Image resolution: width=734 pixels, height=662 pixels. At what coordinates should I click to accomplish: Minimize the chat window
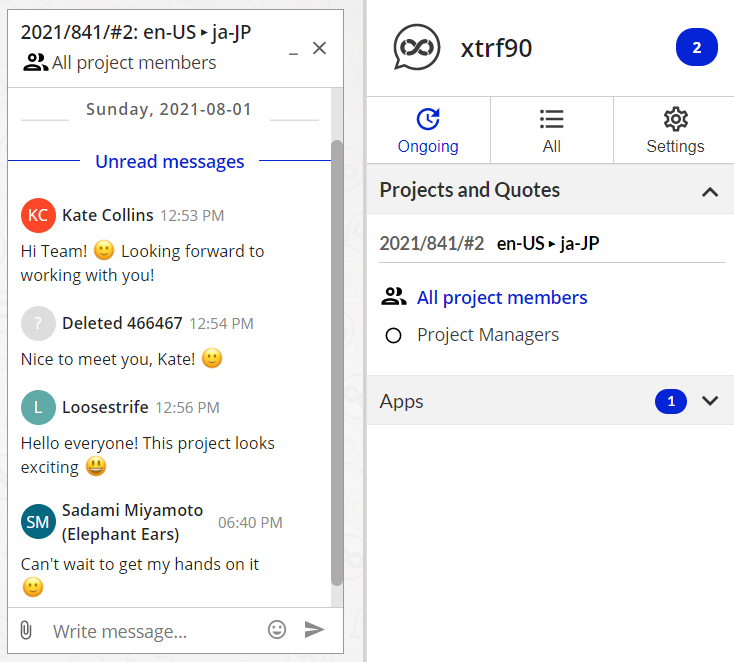point(294,54)
